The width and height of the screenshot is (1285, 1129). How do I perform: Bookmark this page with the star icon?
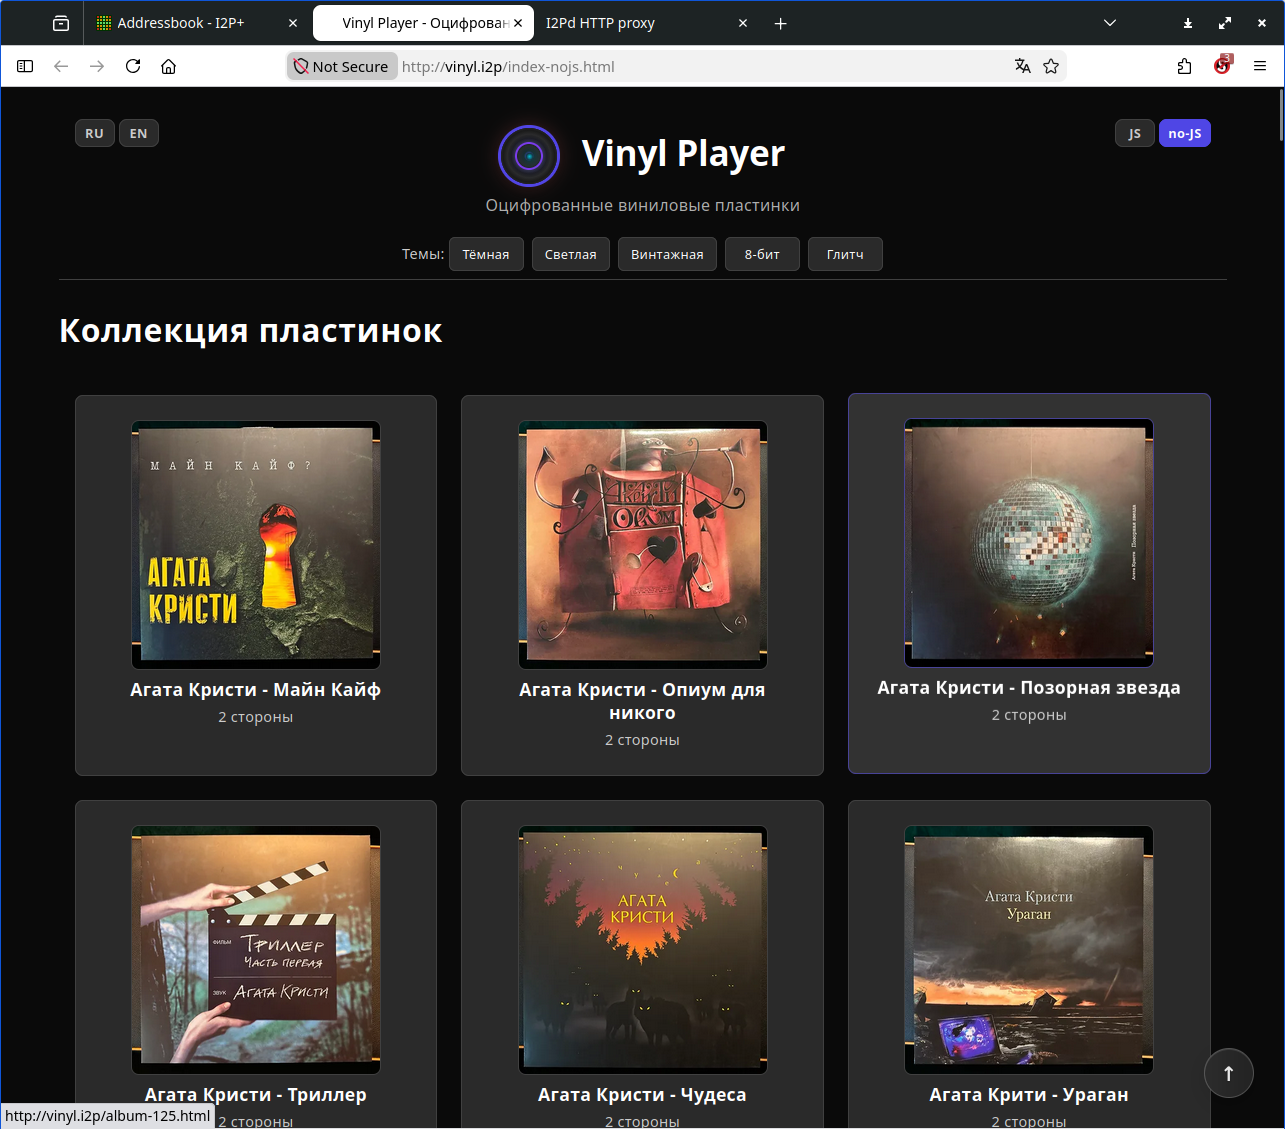click(x=1051, y=66)
